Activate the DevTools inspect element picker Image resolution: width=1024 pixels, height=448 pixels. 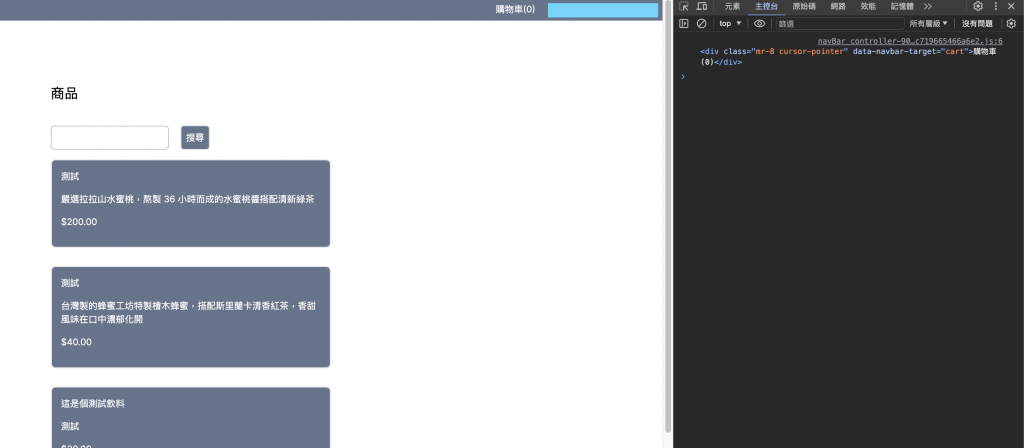tap(684, 7)
